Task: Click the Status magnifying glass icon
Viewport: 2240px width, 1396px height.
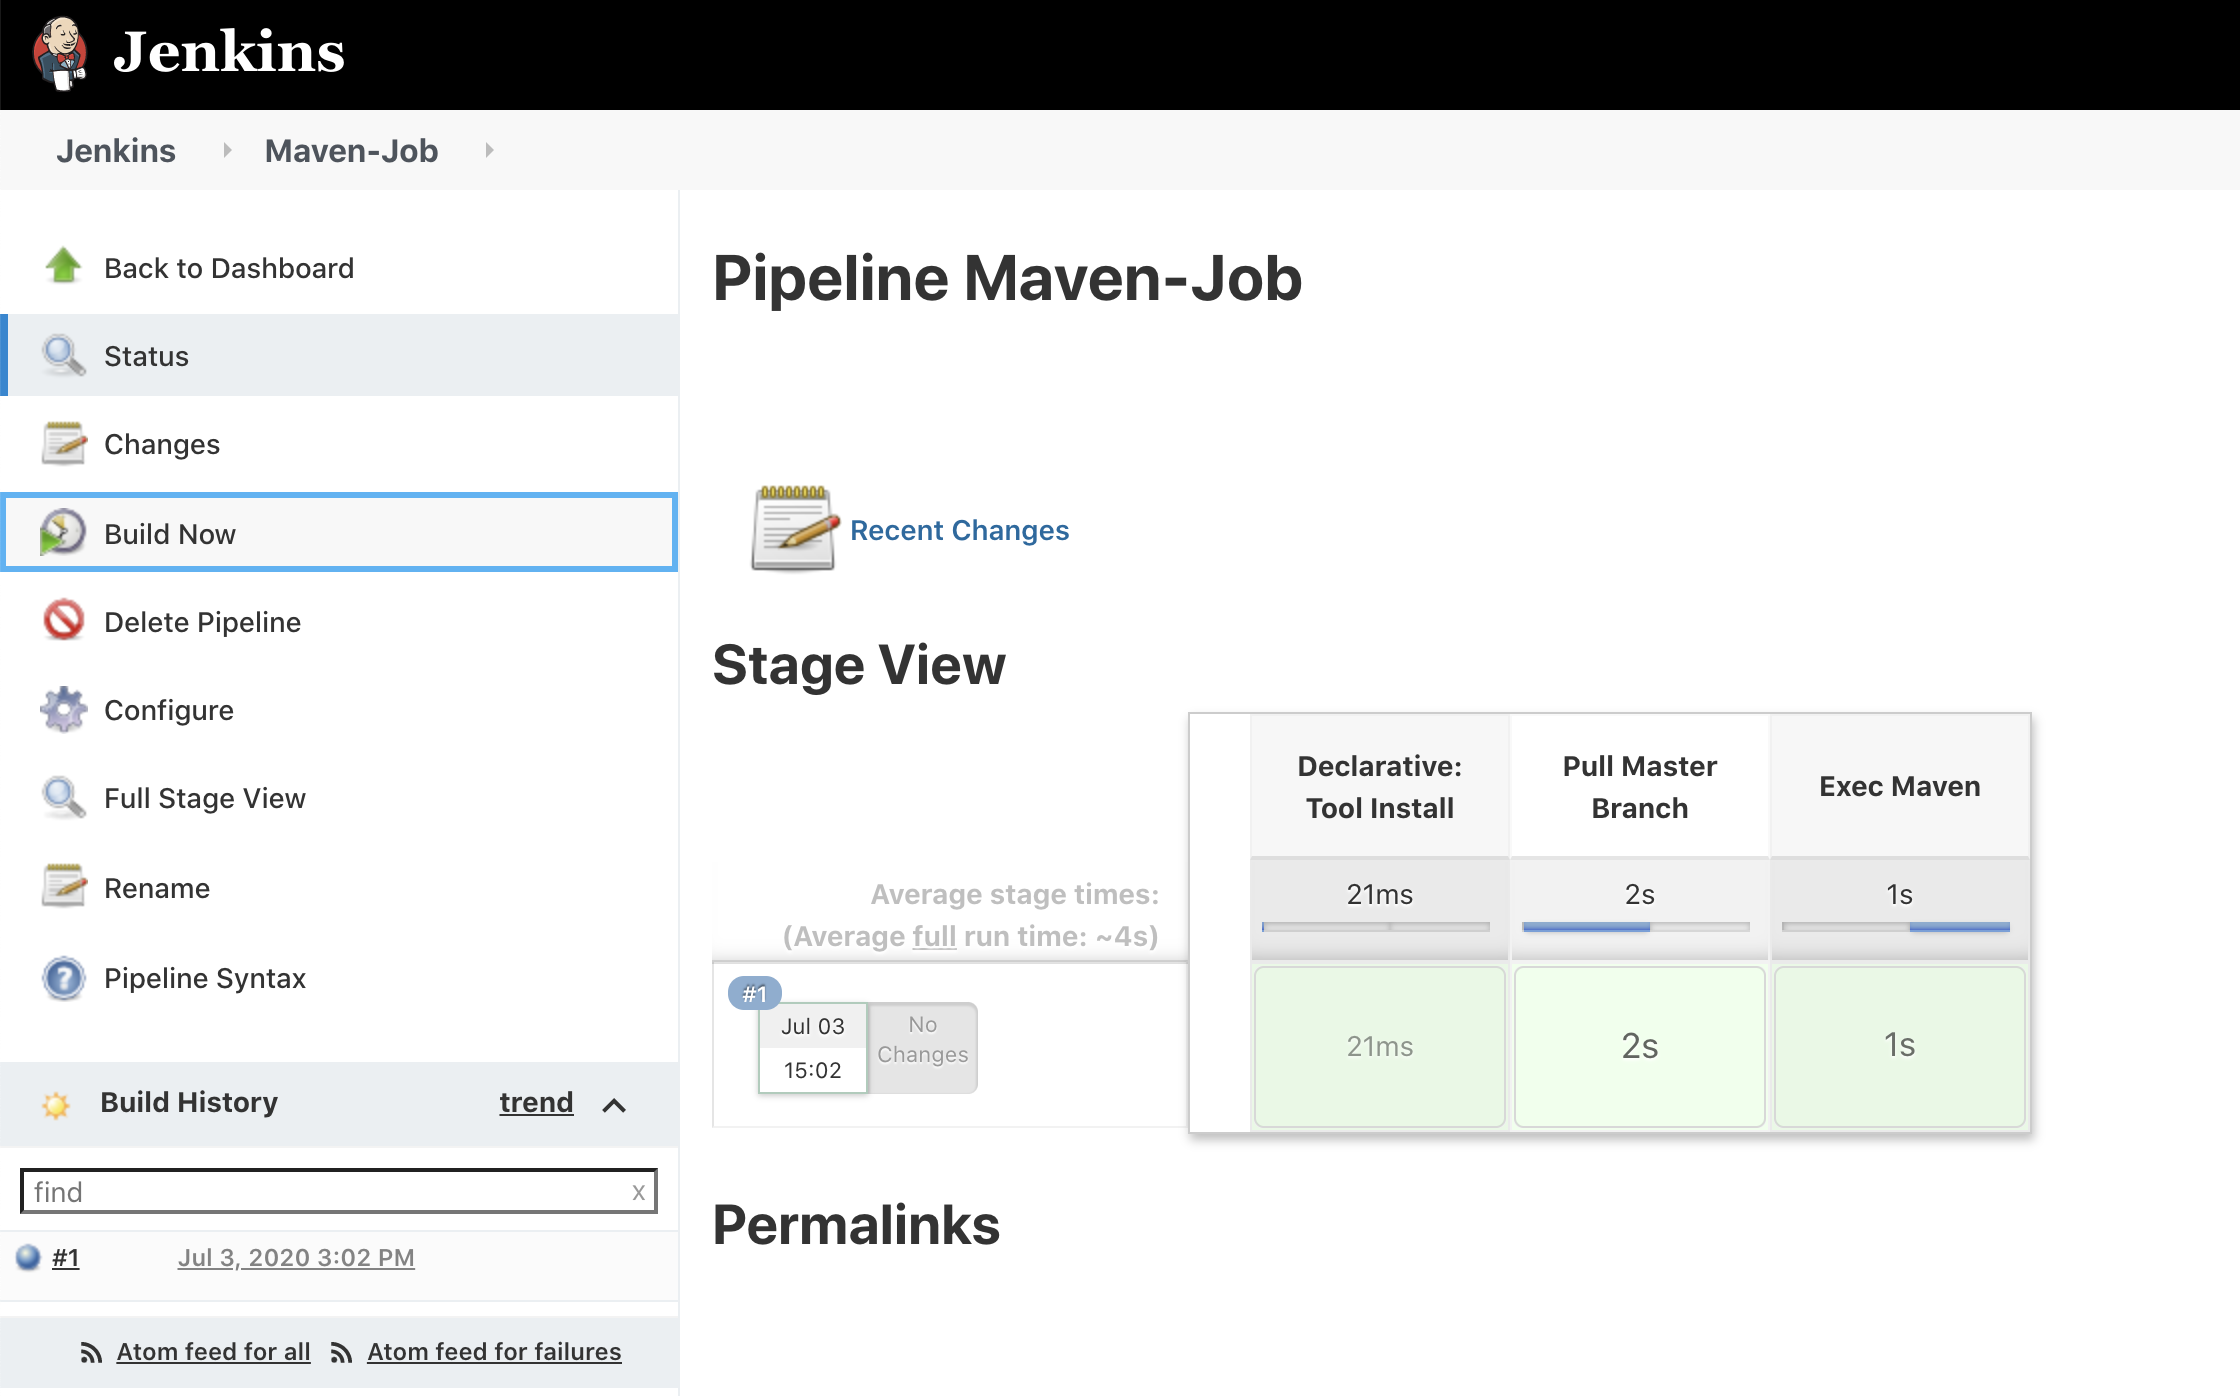Action: (x=62, y=355)
